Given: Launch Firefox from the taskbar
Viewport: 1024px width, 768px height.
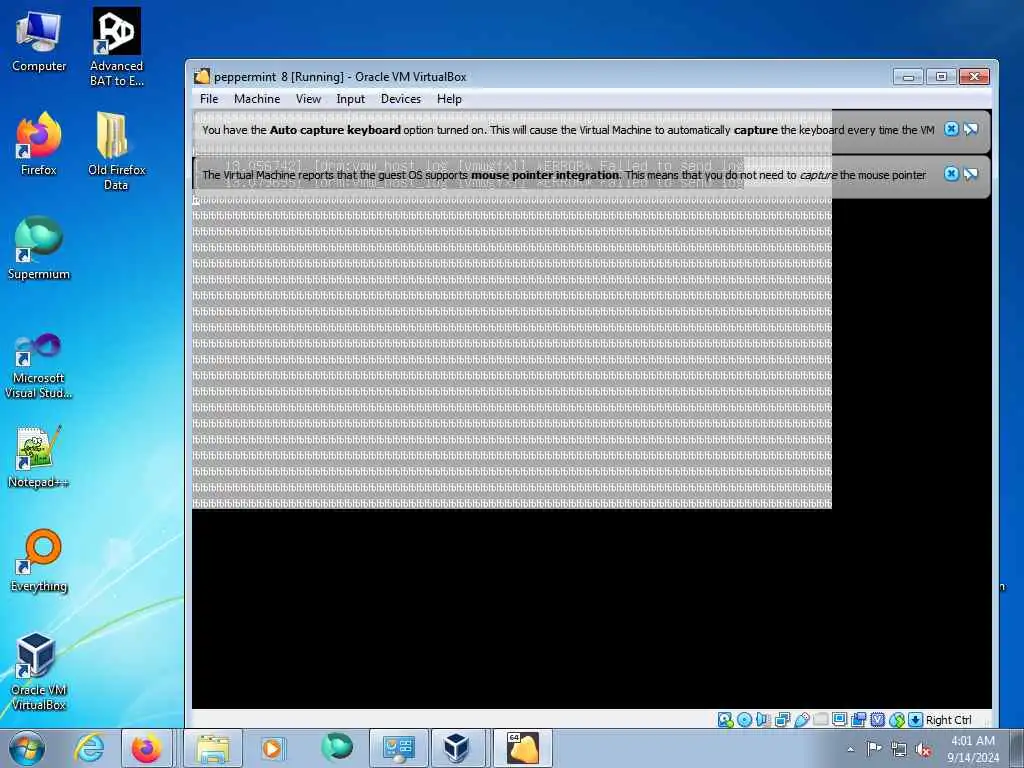Looking at the screenshot, I should point(146,748).
